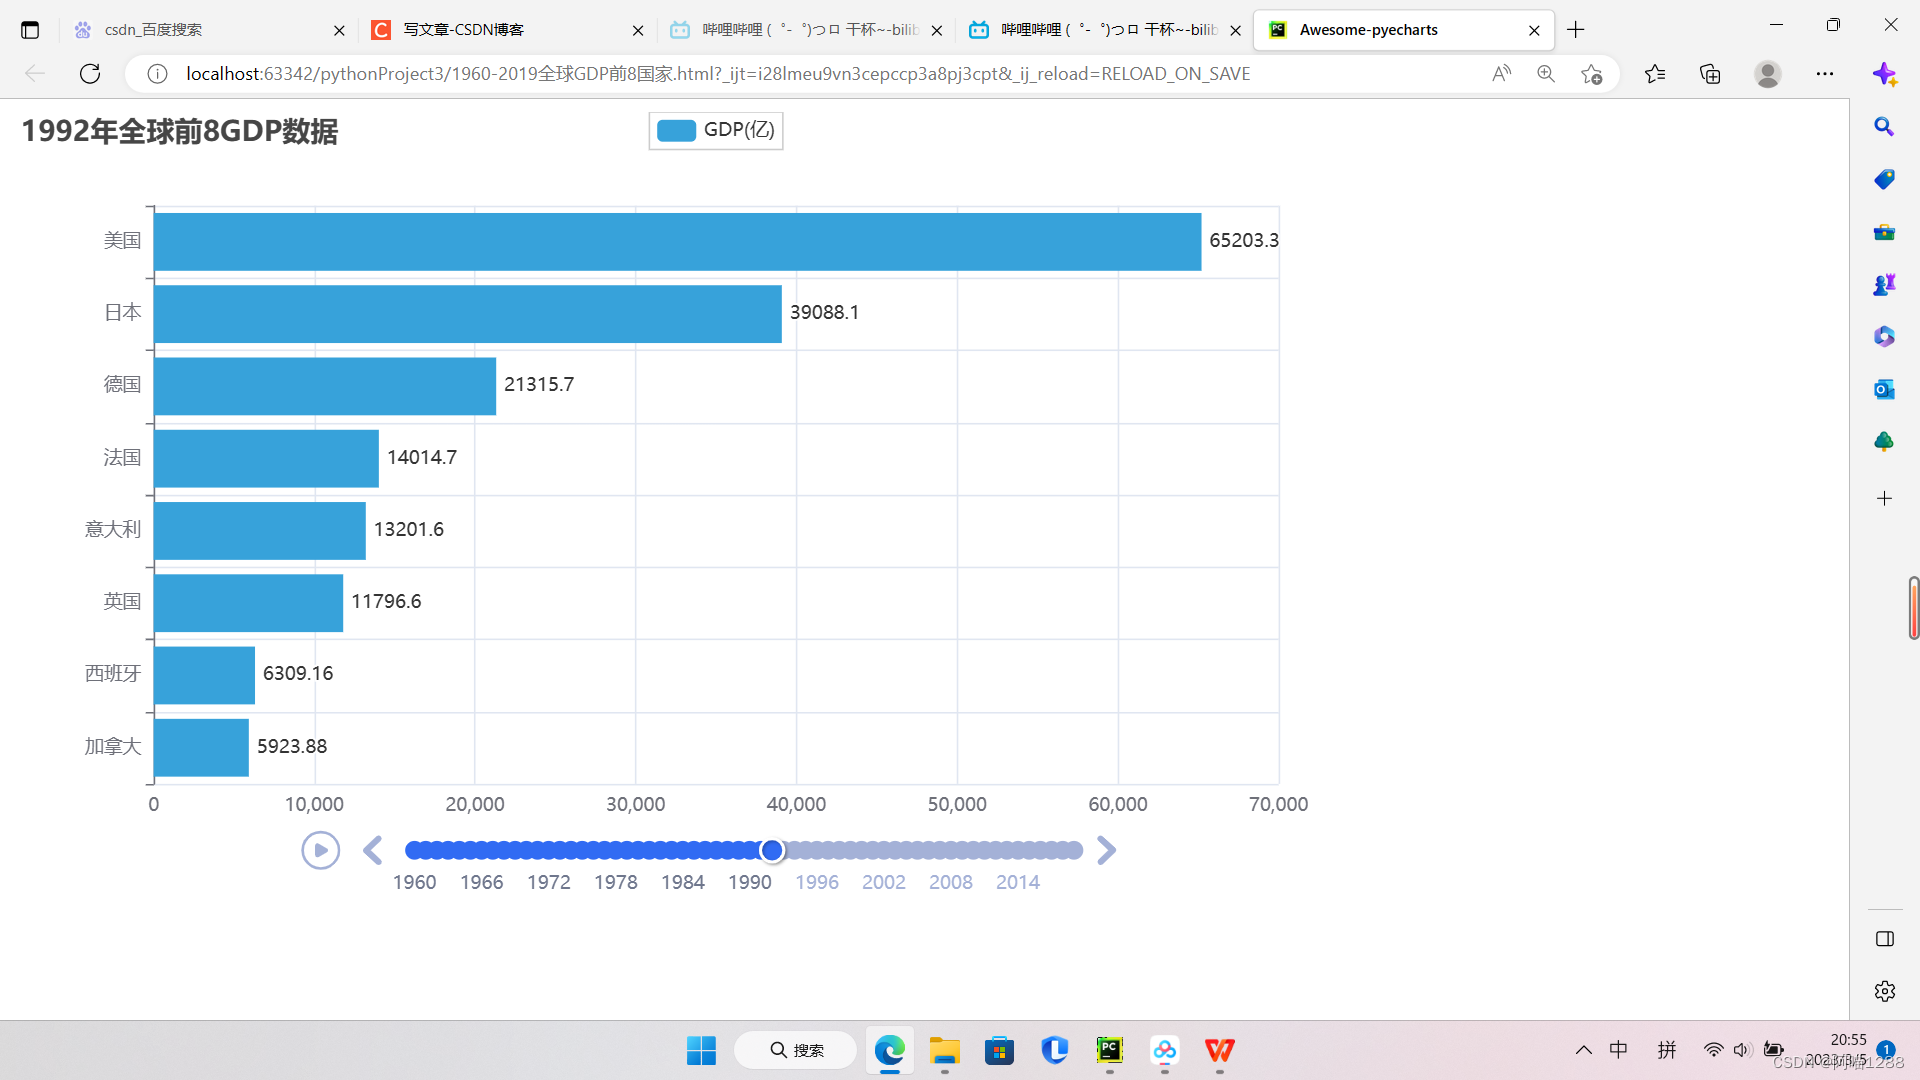Open PyCharm from the taskbar
Viewport: 1920px width, 1080px height.
pos(1110,1050)
